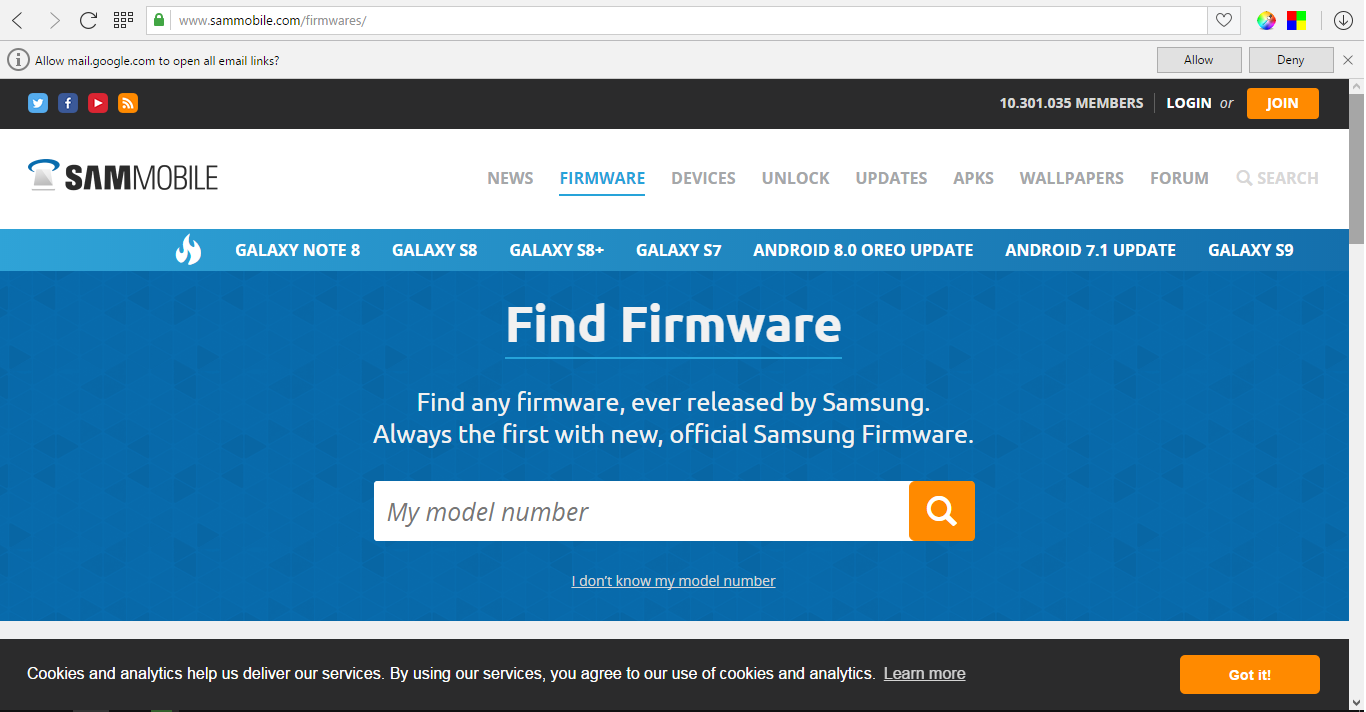The width and height of the screenshot is (1366, 712).
Task: Focus the My model number field
Action: point(641,511)
